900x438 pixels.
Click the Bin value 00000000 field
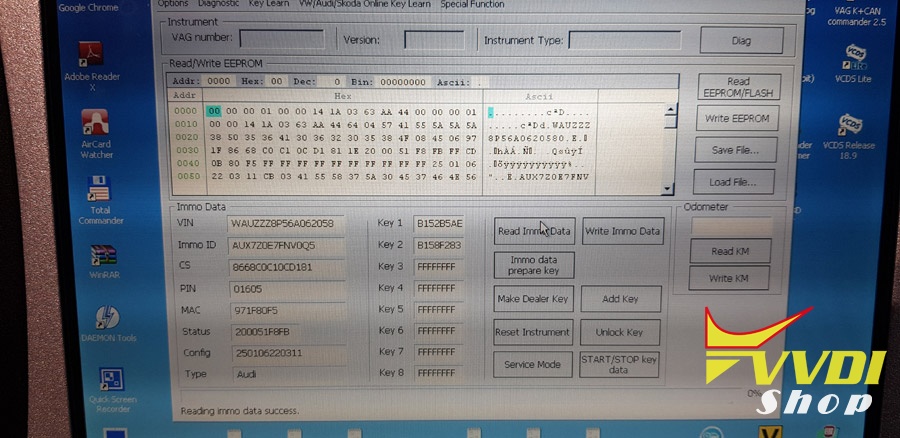click(x=402, y=82)
